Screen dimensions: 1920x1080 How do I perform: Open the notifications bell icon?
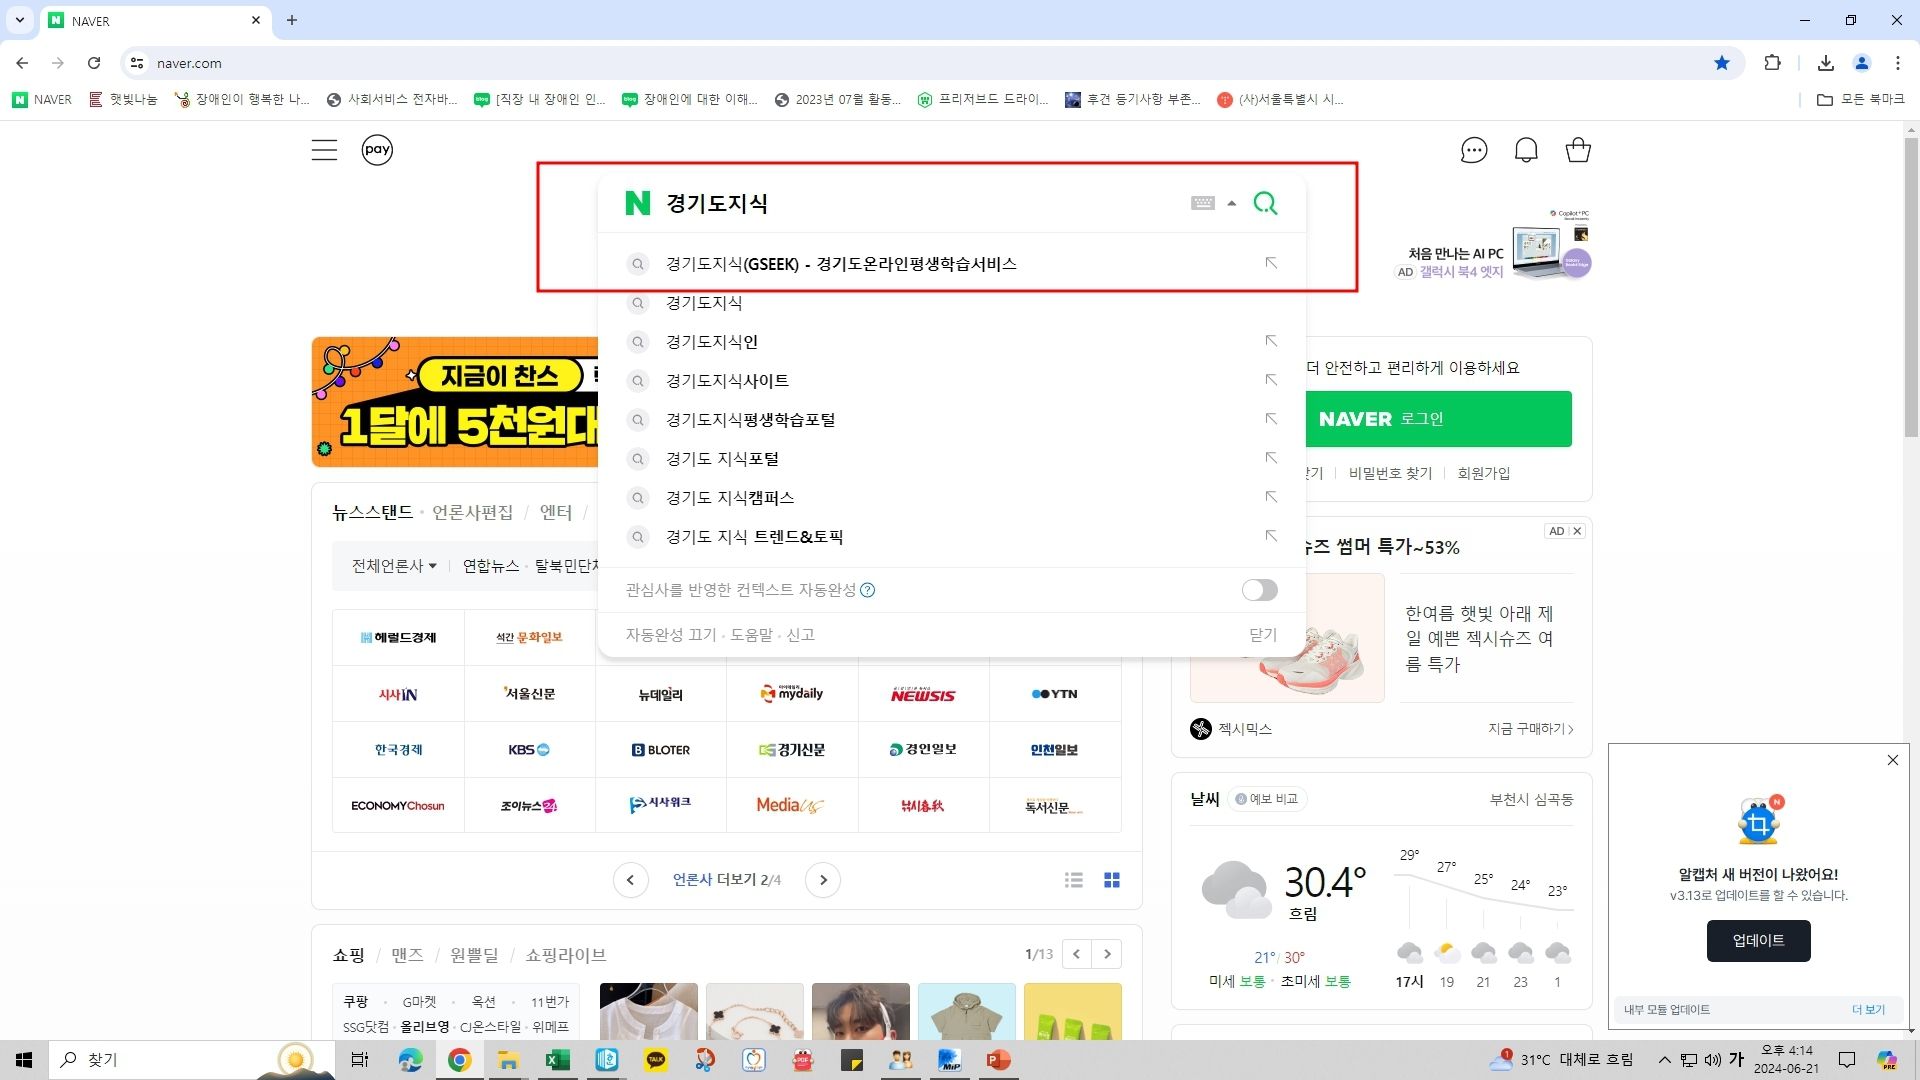click(1525, 150)
